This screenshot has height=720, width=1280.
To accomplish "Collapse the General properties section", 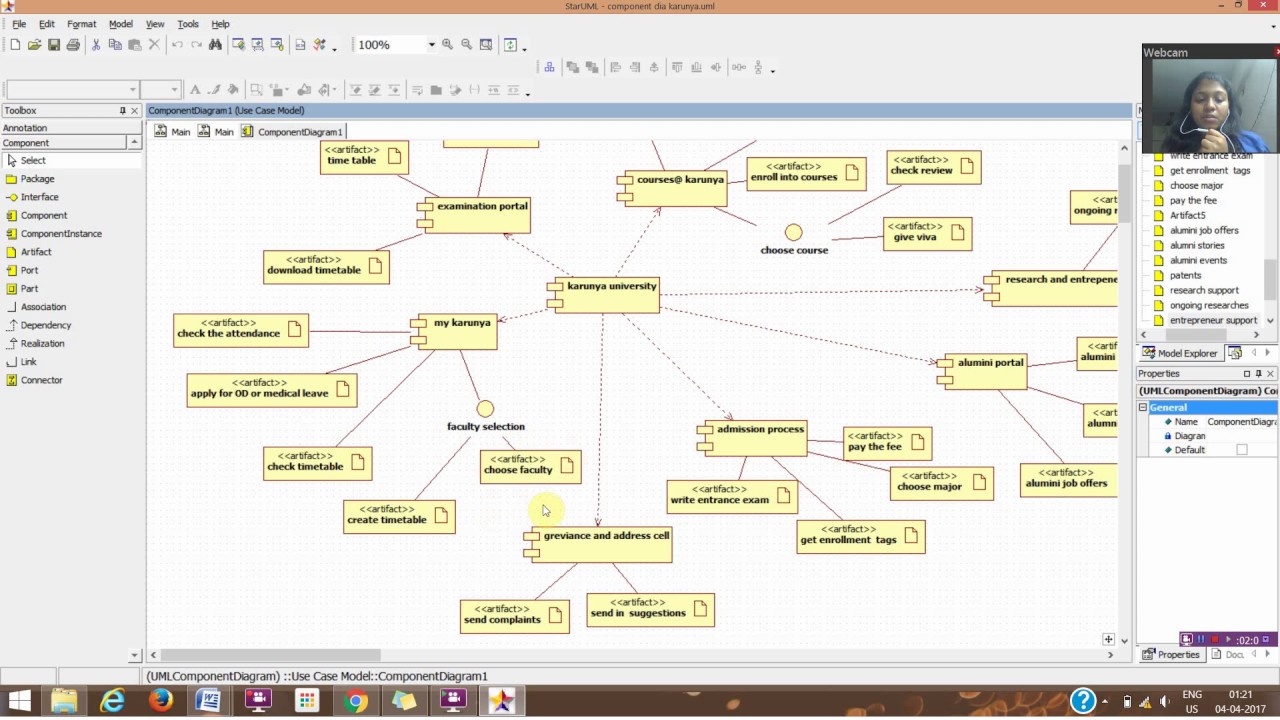I will [x=1143, y=407].
